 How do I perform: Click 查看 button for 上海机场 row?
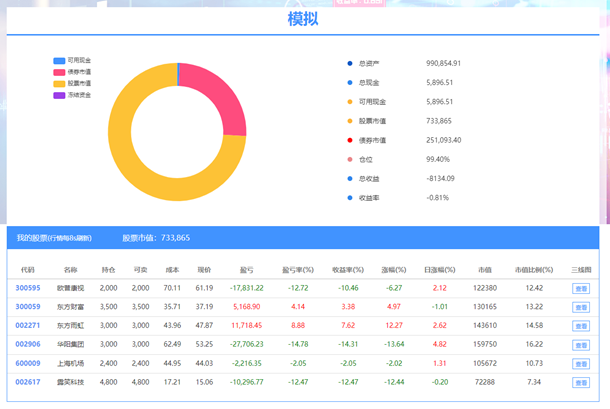580,363
